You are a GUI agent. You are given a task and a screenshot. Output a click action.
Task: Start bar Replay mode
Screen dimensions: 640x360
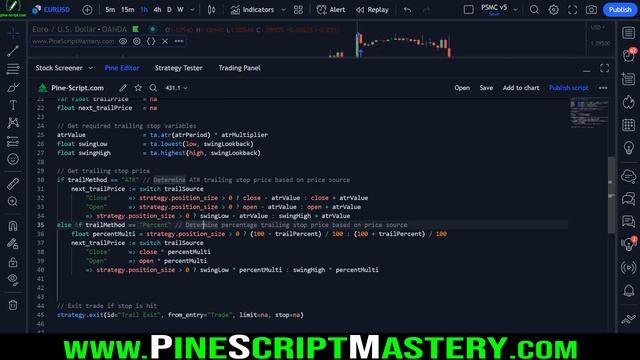pyautogui.click(x=372, y=10)
